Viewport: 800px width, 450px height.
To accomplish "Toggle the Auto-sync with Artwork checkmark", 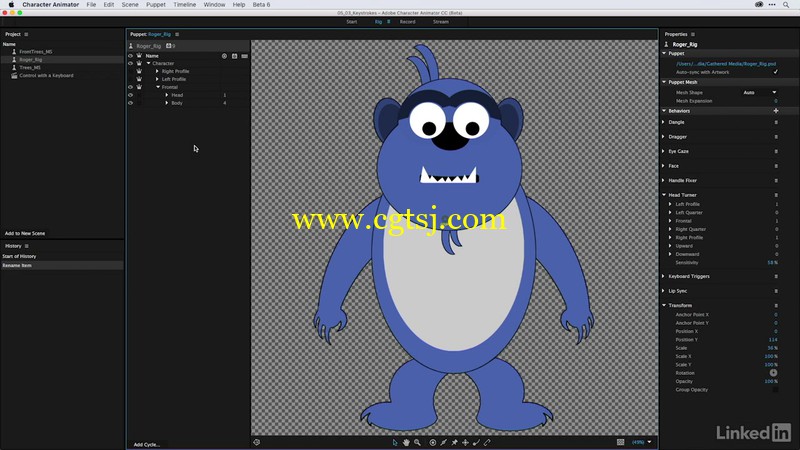I will tap(776, 72).
